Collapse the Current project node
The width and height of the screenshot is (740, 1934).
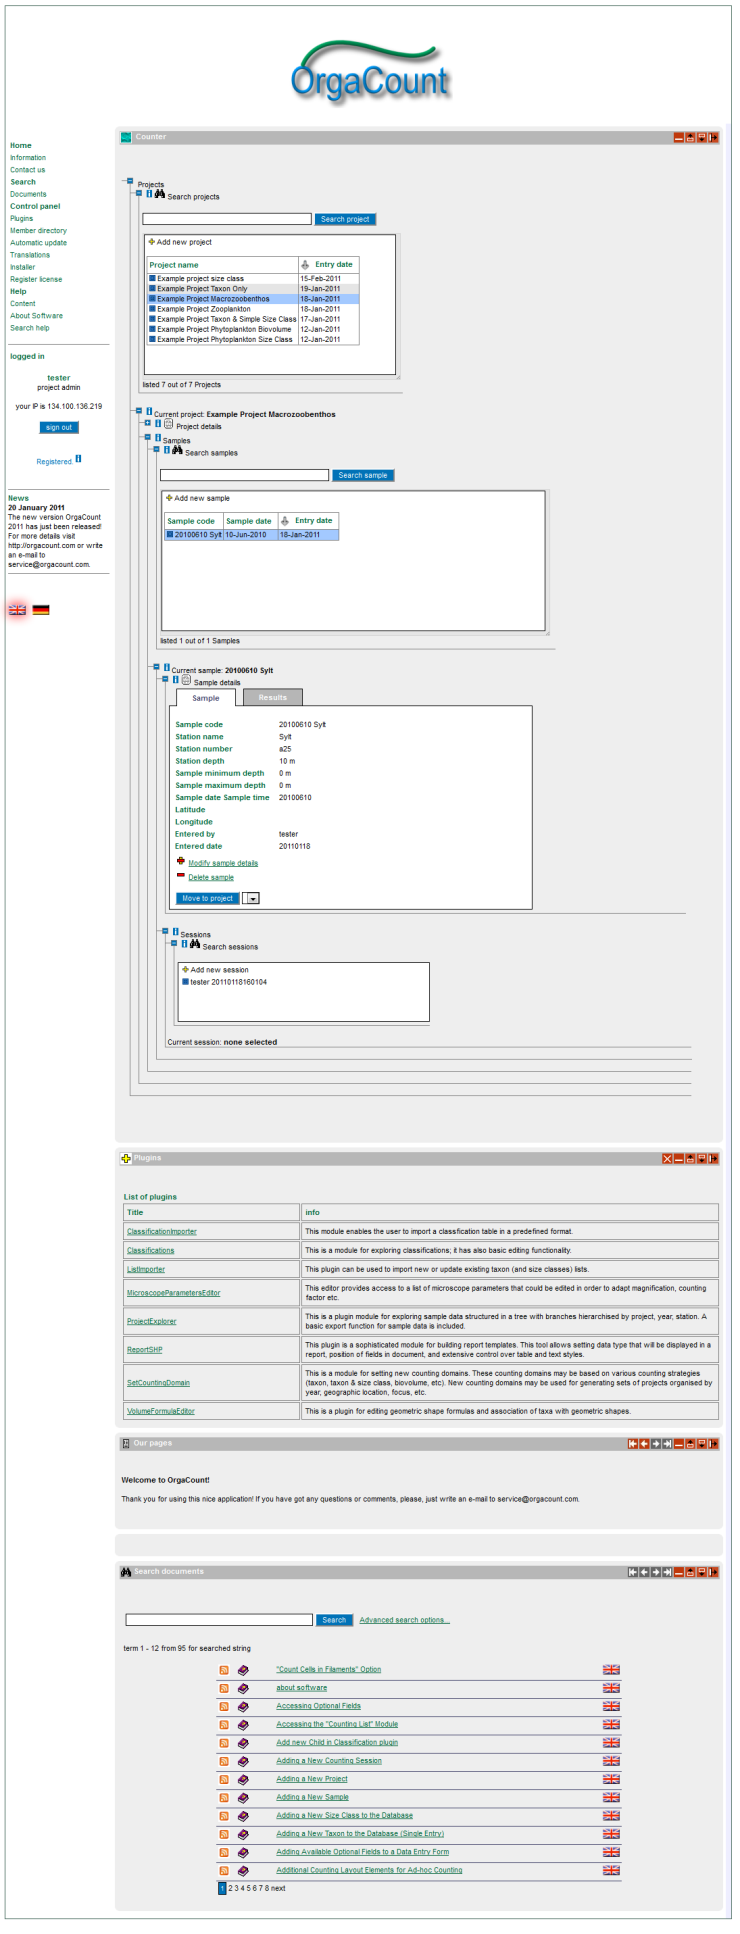(139, 411)
